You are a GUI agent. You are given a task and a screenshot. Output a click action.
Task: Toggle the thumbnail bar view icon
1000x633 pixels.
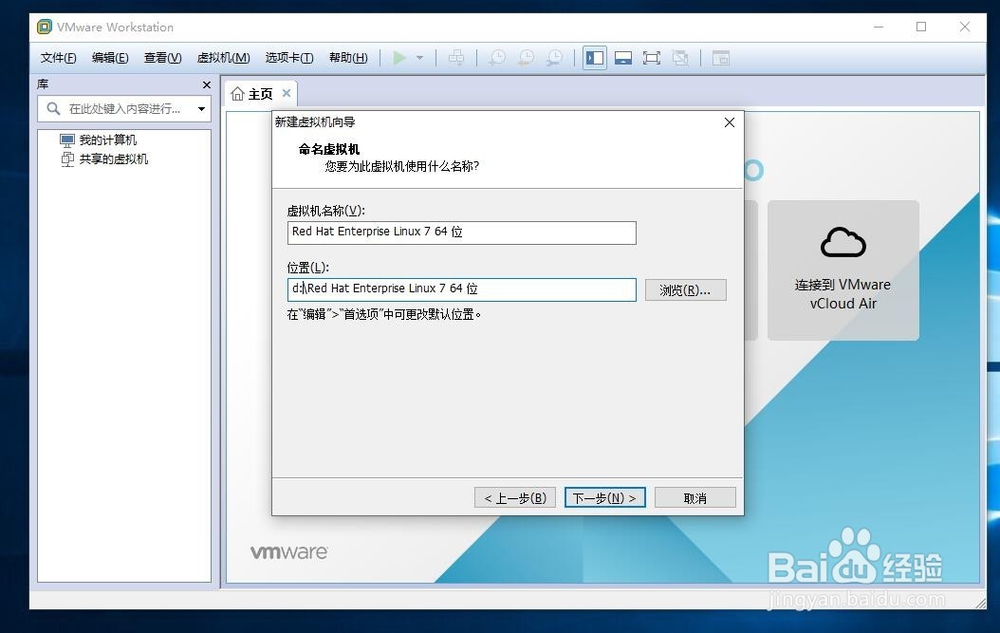[623, 58]
